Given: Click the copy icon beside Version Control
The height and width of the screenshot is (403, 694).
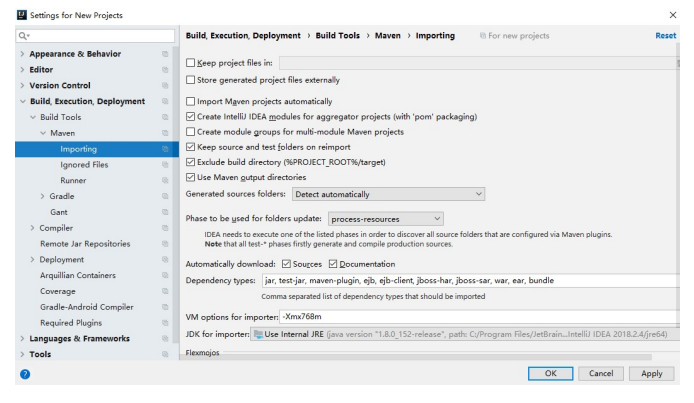Looking at the screenshot, I should coord(165,85).
